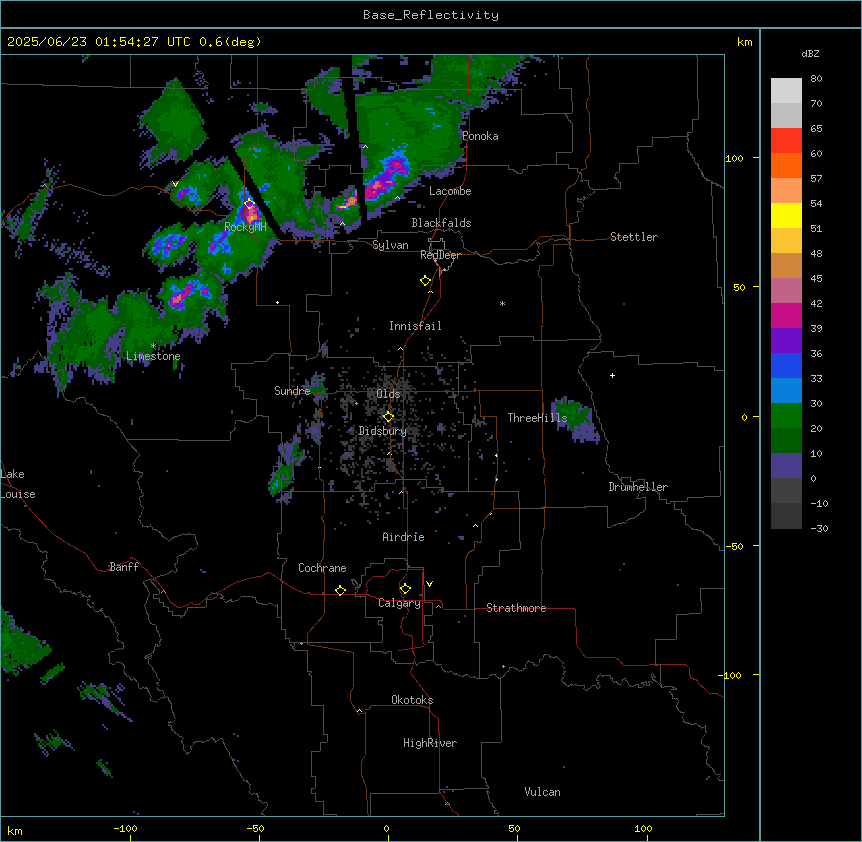Click the Base_Reflectivity title
862x842 pixels.
click(x=431, y=15)
